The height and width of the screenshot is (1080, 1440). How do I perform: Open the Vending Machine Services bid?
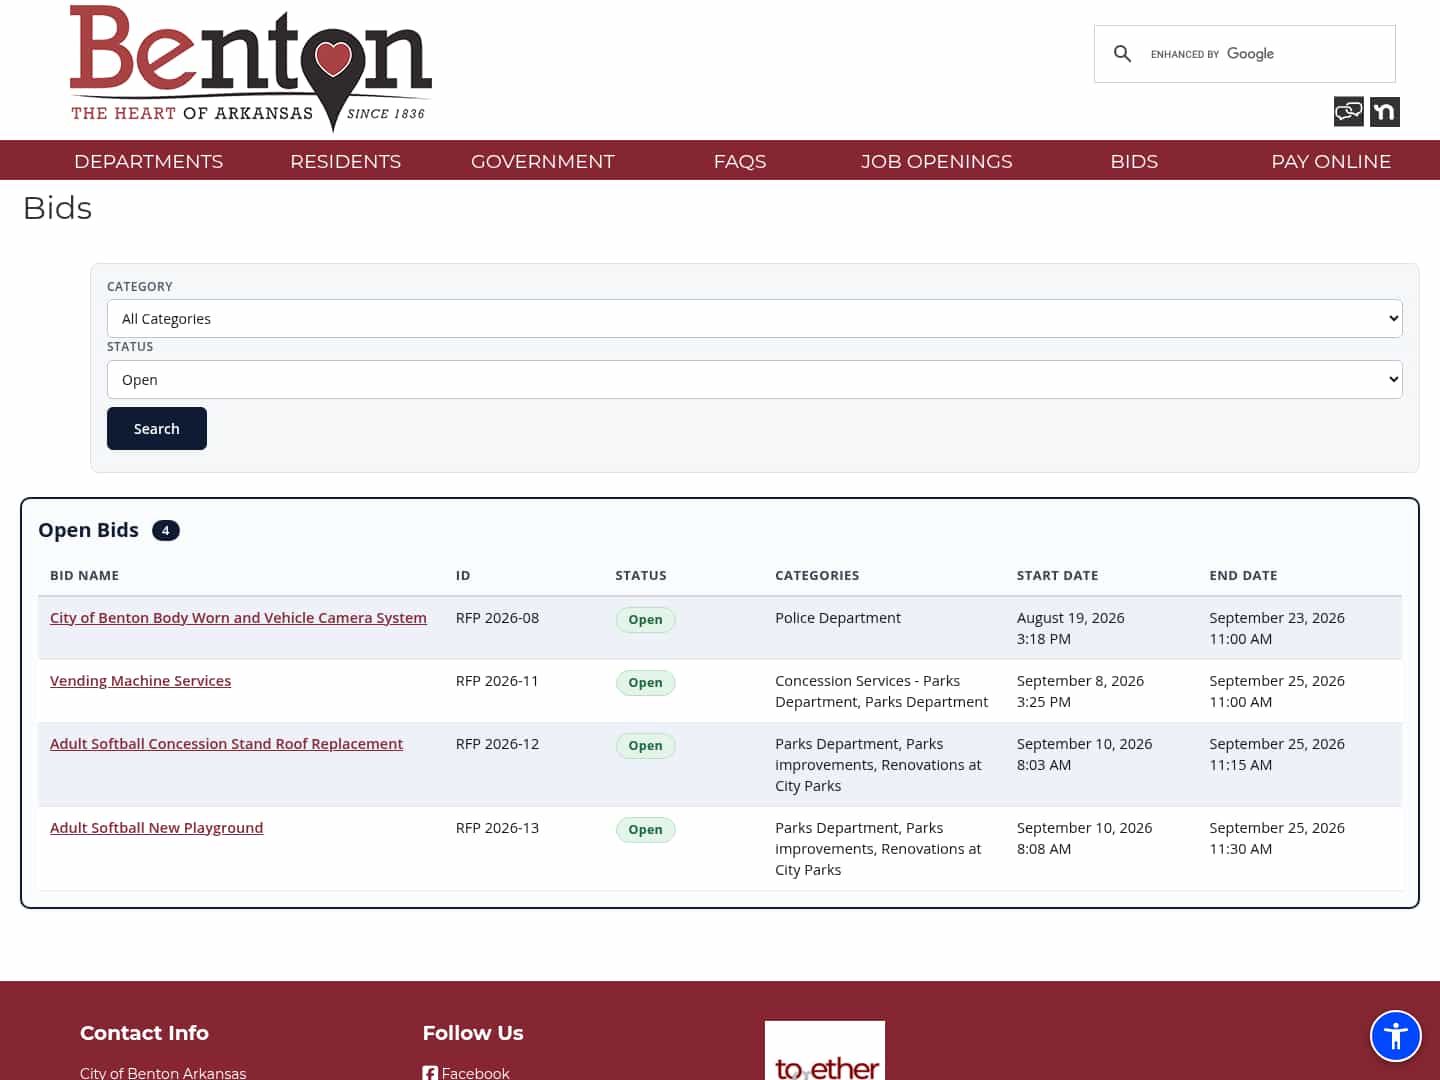[x=140, y=681]
